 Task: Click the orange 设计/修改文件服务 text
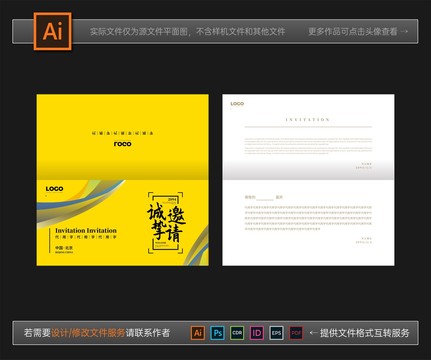(88, 333)
